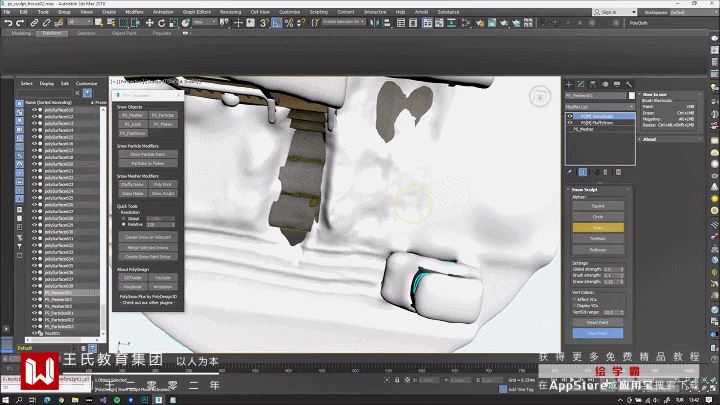Viewport: 720px width, 405px height.
Task: Click the Scene Explorer search field
Action: [x=45, y=93]
